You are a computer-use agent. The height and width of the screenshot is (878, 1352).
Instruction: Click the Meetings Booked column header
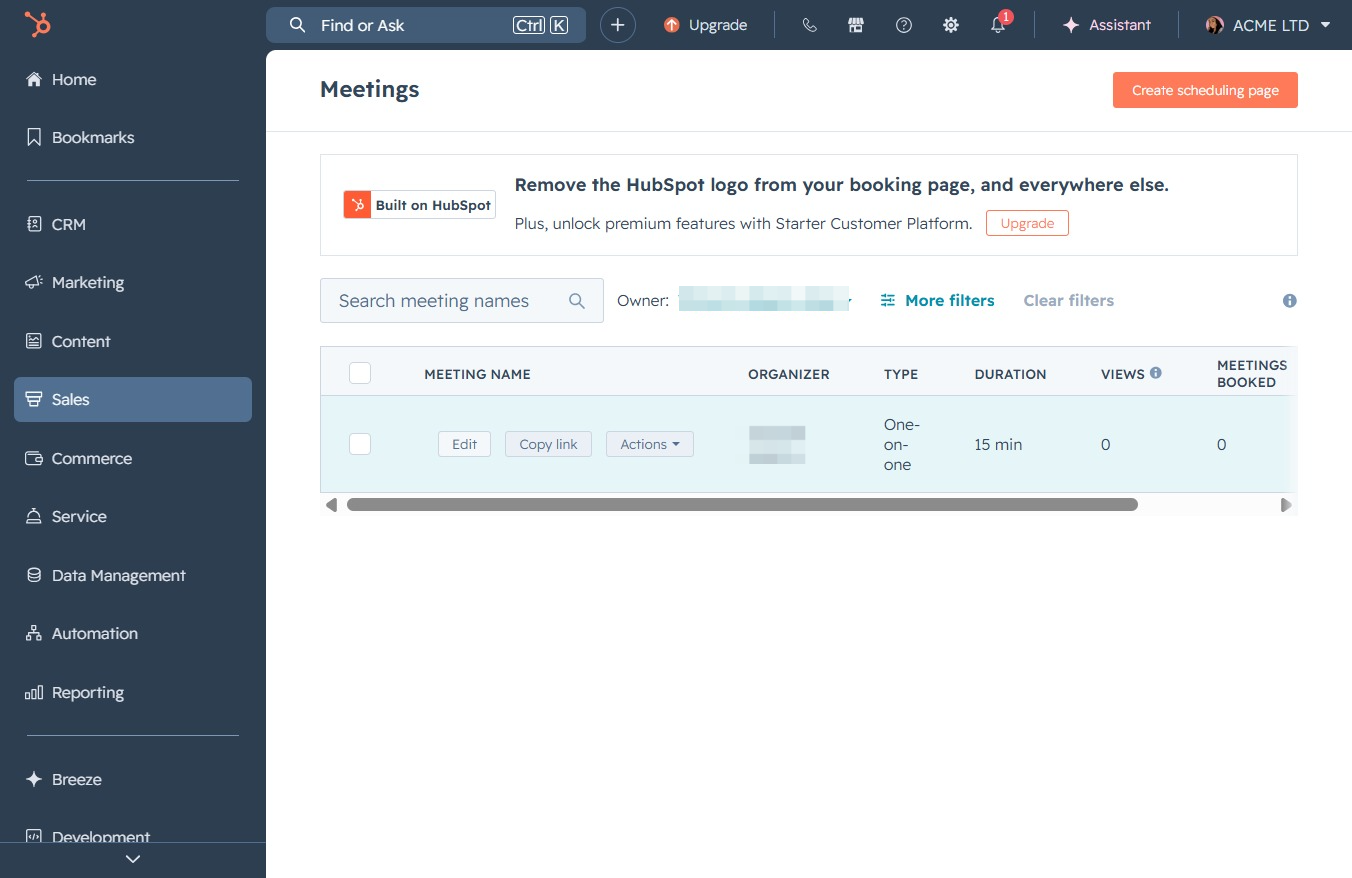1251,373
